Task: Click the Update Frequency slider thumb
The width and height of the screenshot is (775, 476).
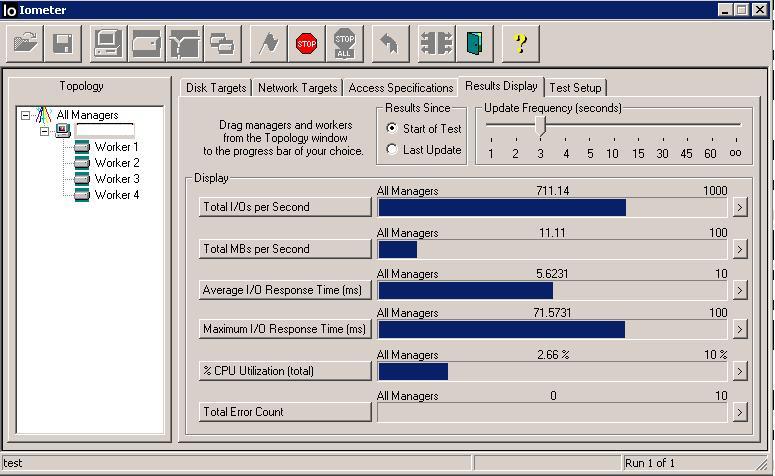Action: pos(540,126)
